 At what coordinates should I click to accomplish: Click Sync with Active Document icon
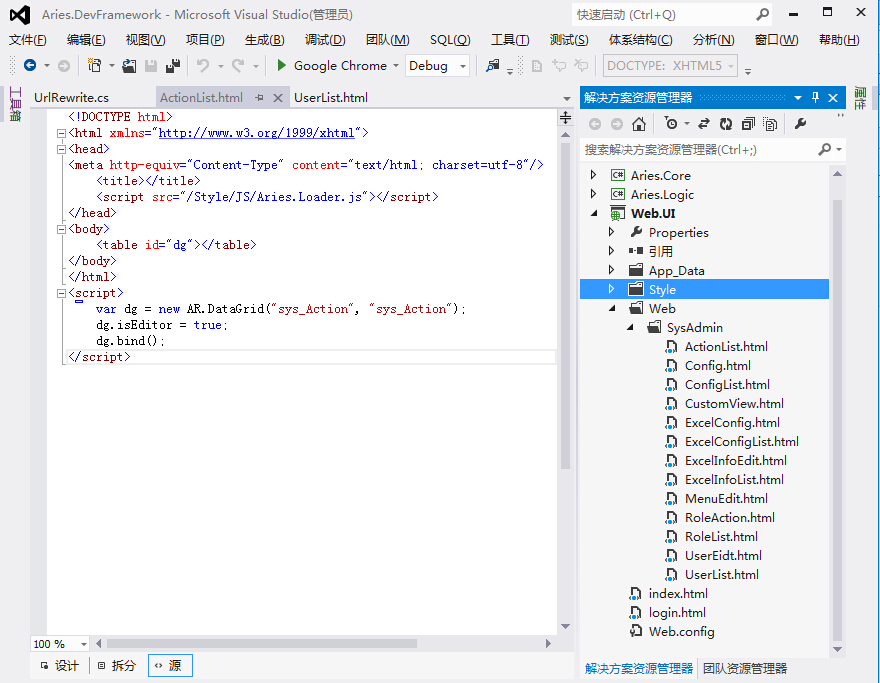pyautogui.click(x=704, y=124)
